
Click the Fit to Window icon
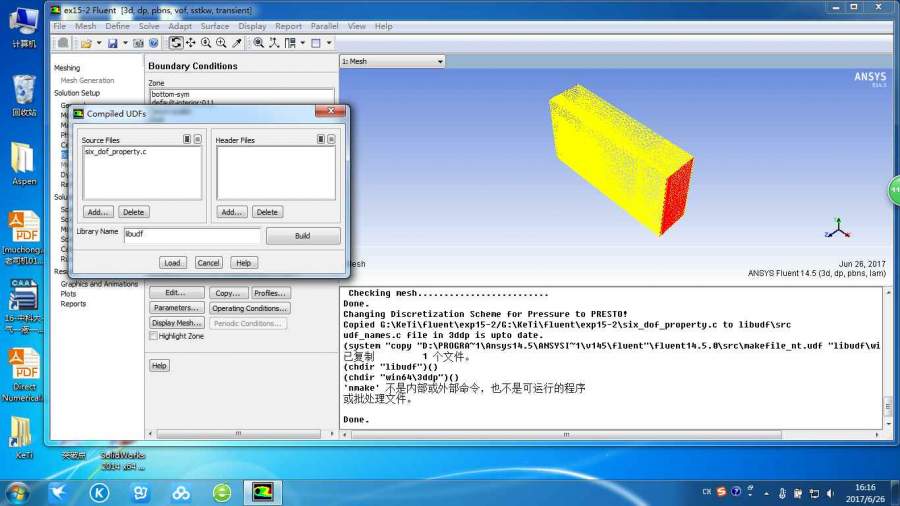(259, 43)
